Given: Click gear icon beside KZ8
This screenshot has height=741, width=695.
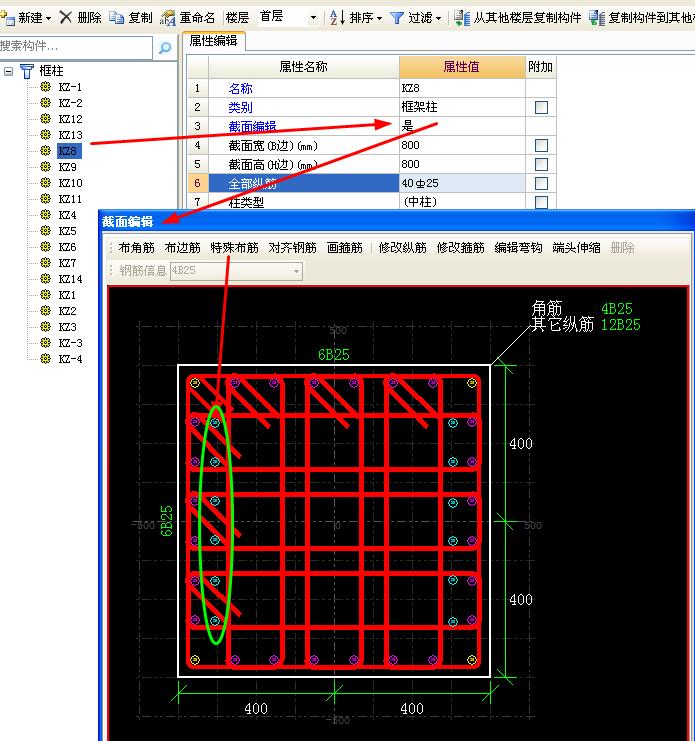Looking at the screenshot, I should pyautogui.click(x=45, y=150).
